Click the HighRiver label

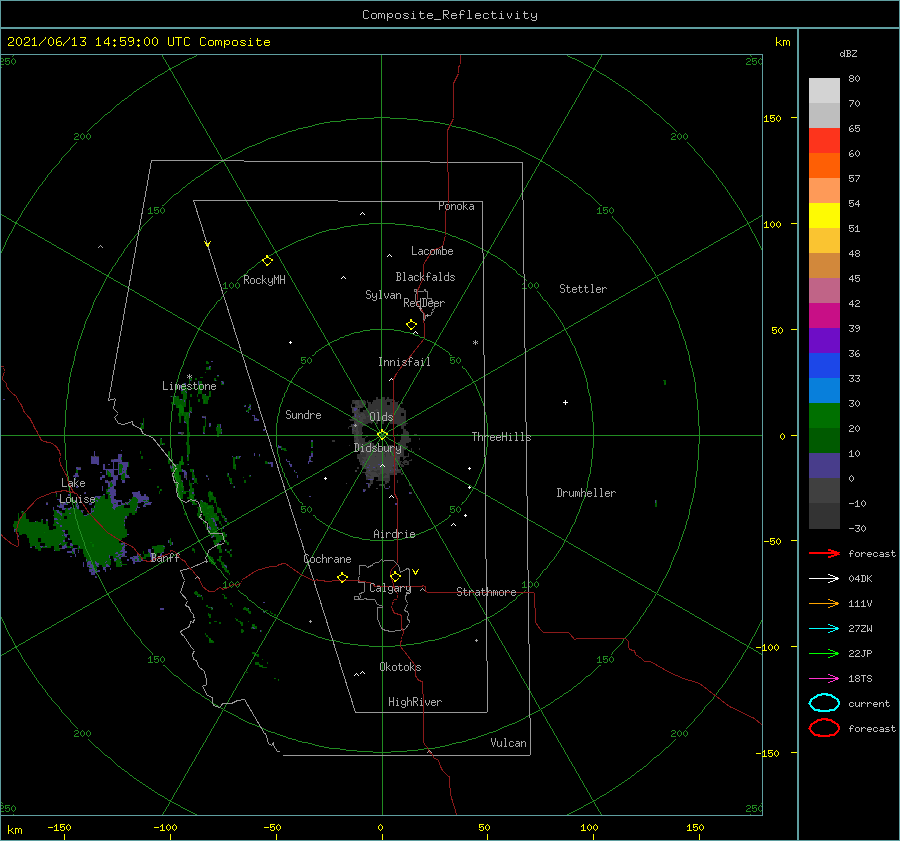click(415, 702)
